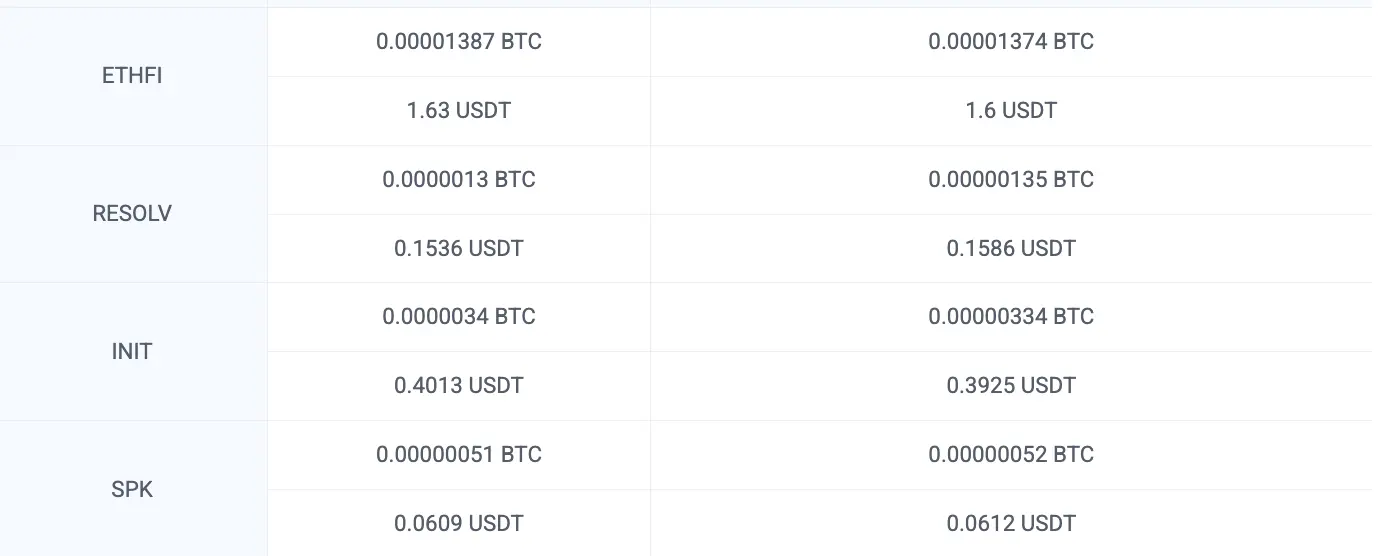Click the INIT row label
The height and width of the screenshot is (556, 1378).
click(132, 352)
